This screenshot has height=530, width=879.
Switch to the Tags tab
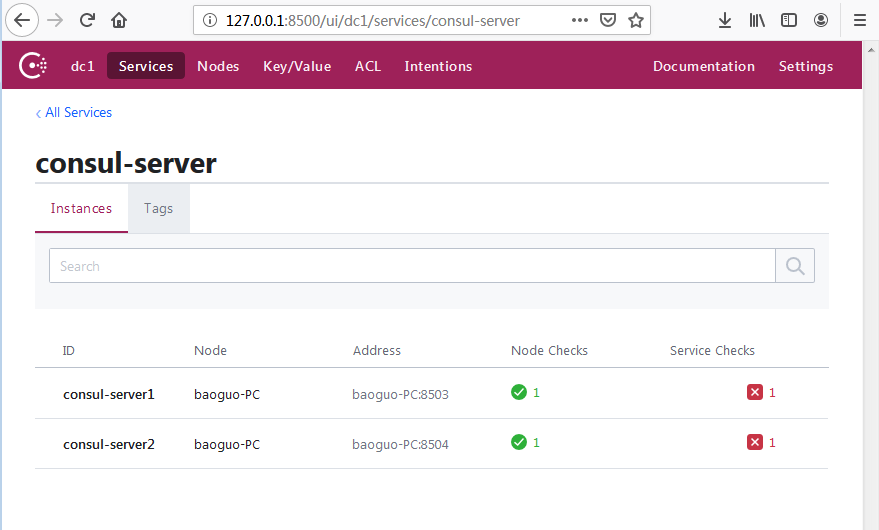[159, 208]
